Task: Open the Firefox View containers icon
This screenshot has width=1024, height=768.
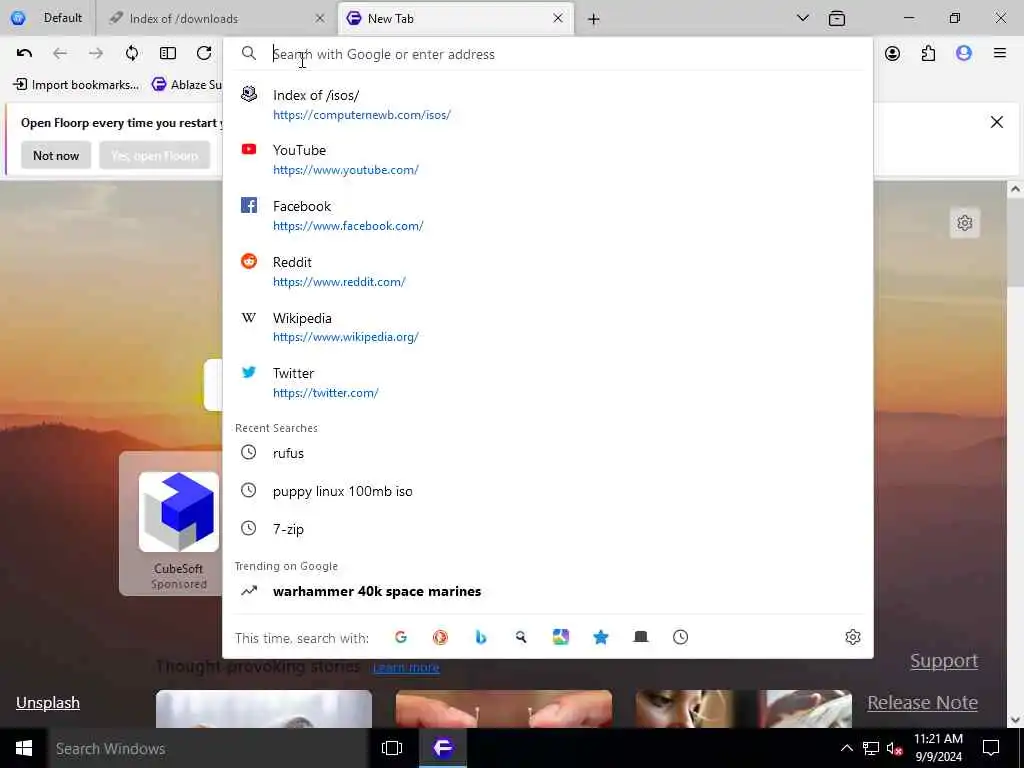Action: tap(837, 18)
